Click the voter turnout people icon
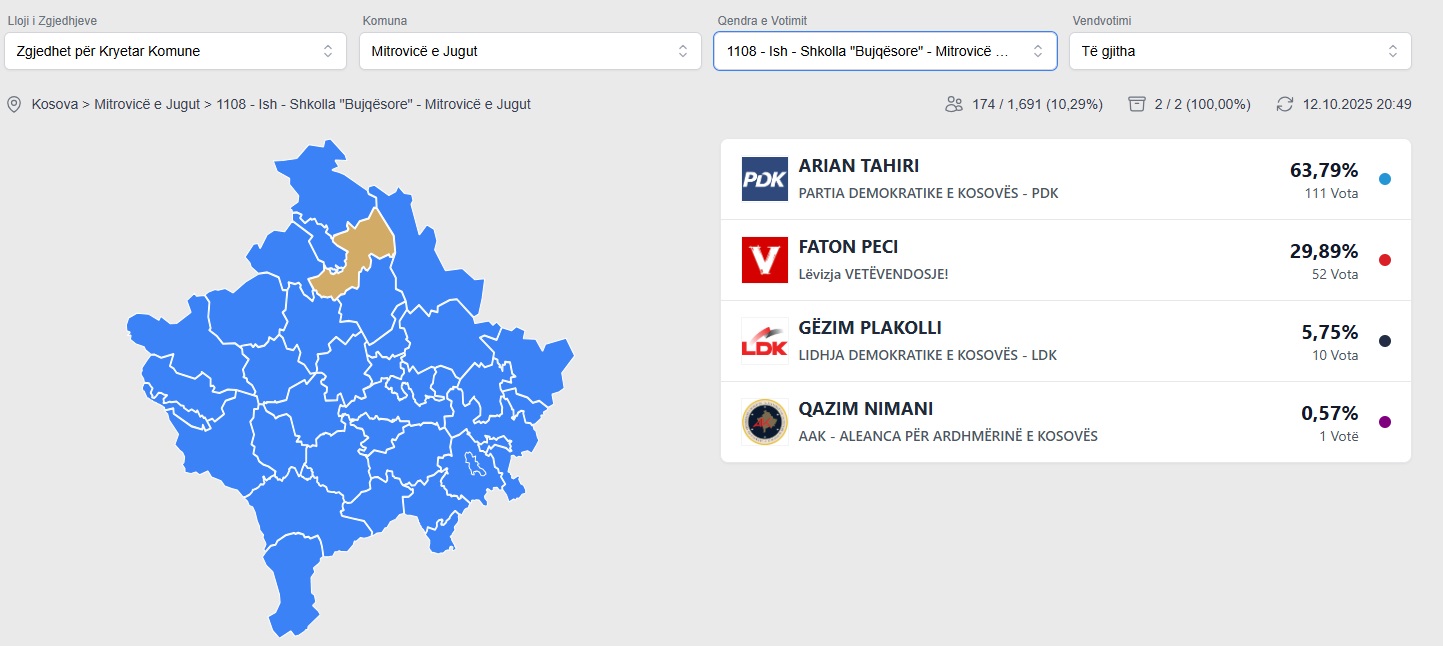 click(953, 104)
